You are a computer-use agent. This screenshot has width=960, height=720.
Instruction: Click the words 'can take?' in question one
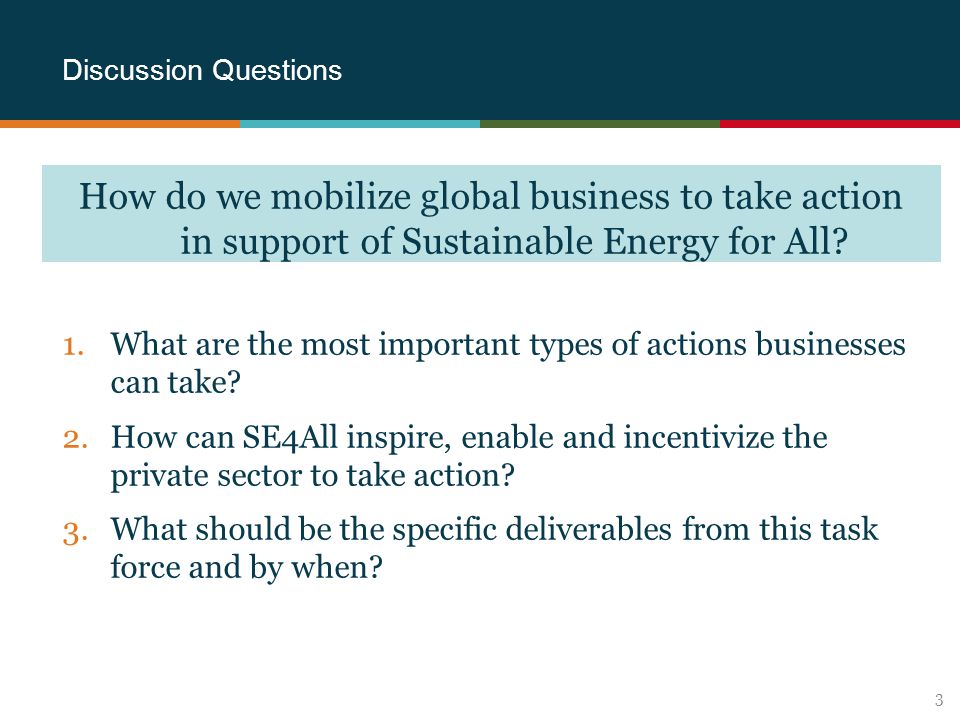pos(176,383)
